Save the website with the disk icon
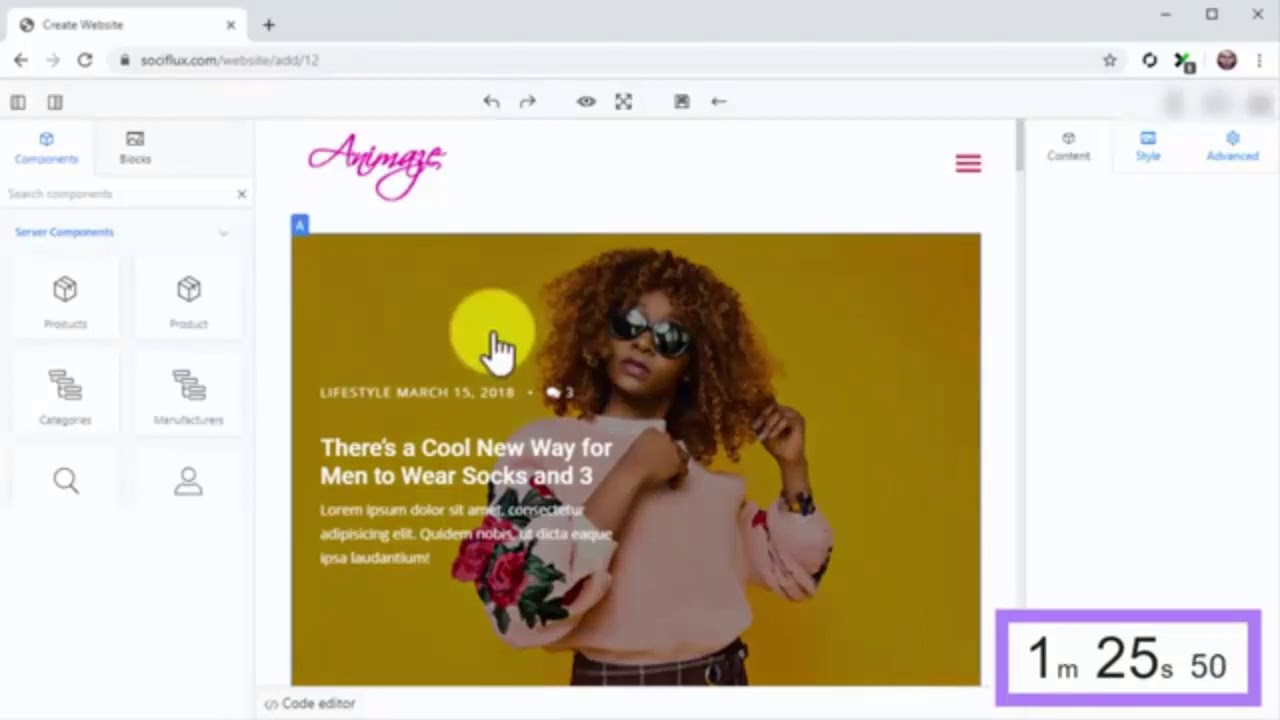1280x720 pixels. click(681, 101)
